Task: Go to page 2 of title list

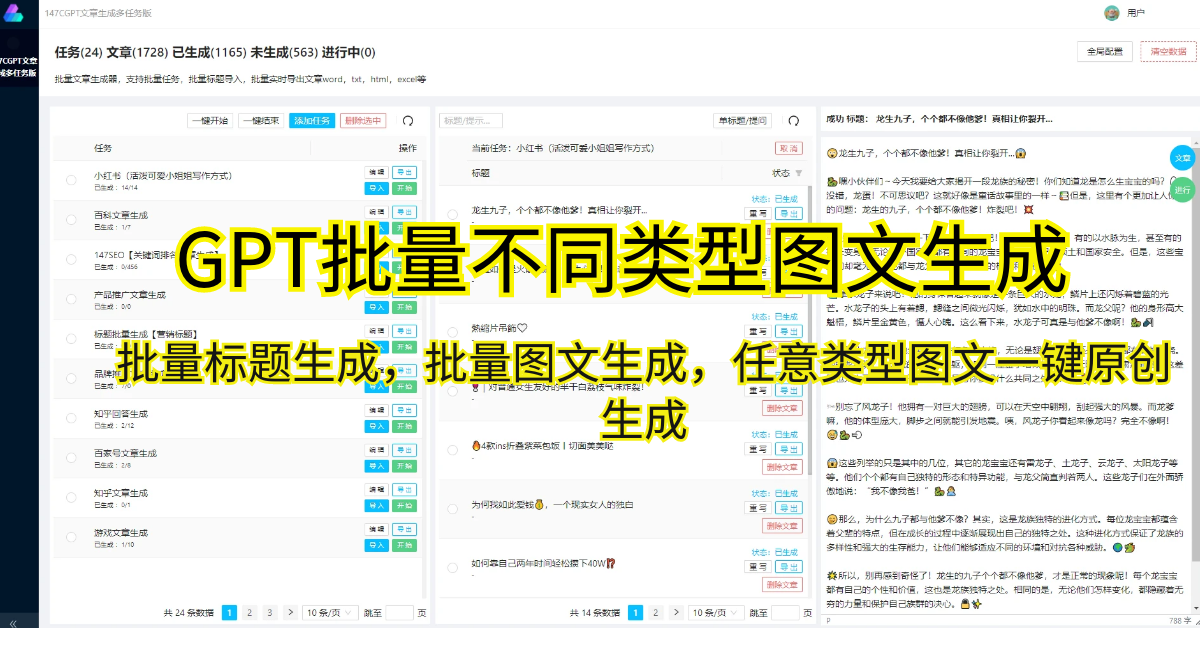Action: tap(656, 612)
